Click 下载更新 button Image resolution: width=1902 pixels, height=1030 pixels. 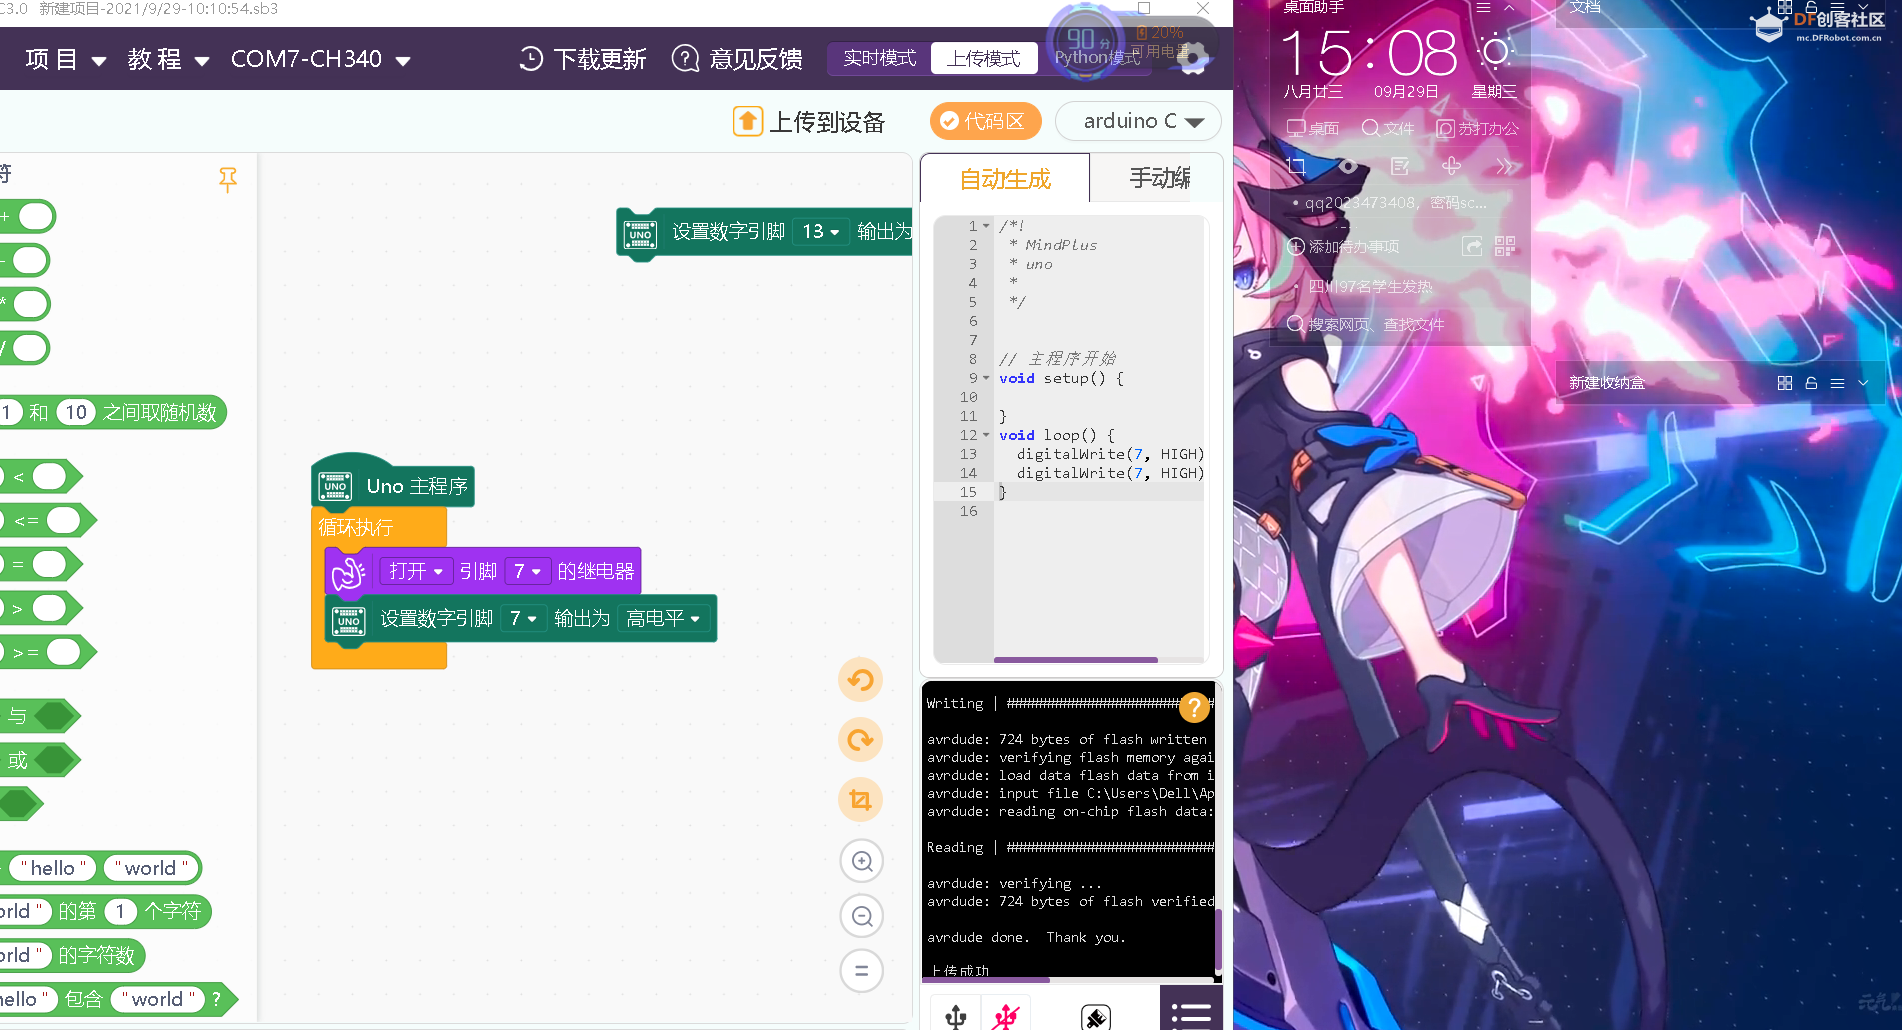point(583,59)
